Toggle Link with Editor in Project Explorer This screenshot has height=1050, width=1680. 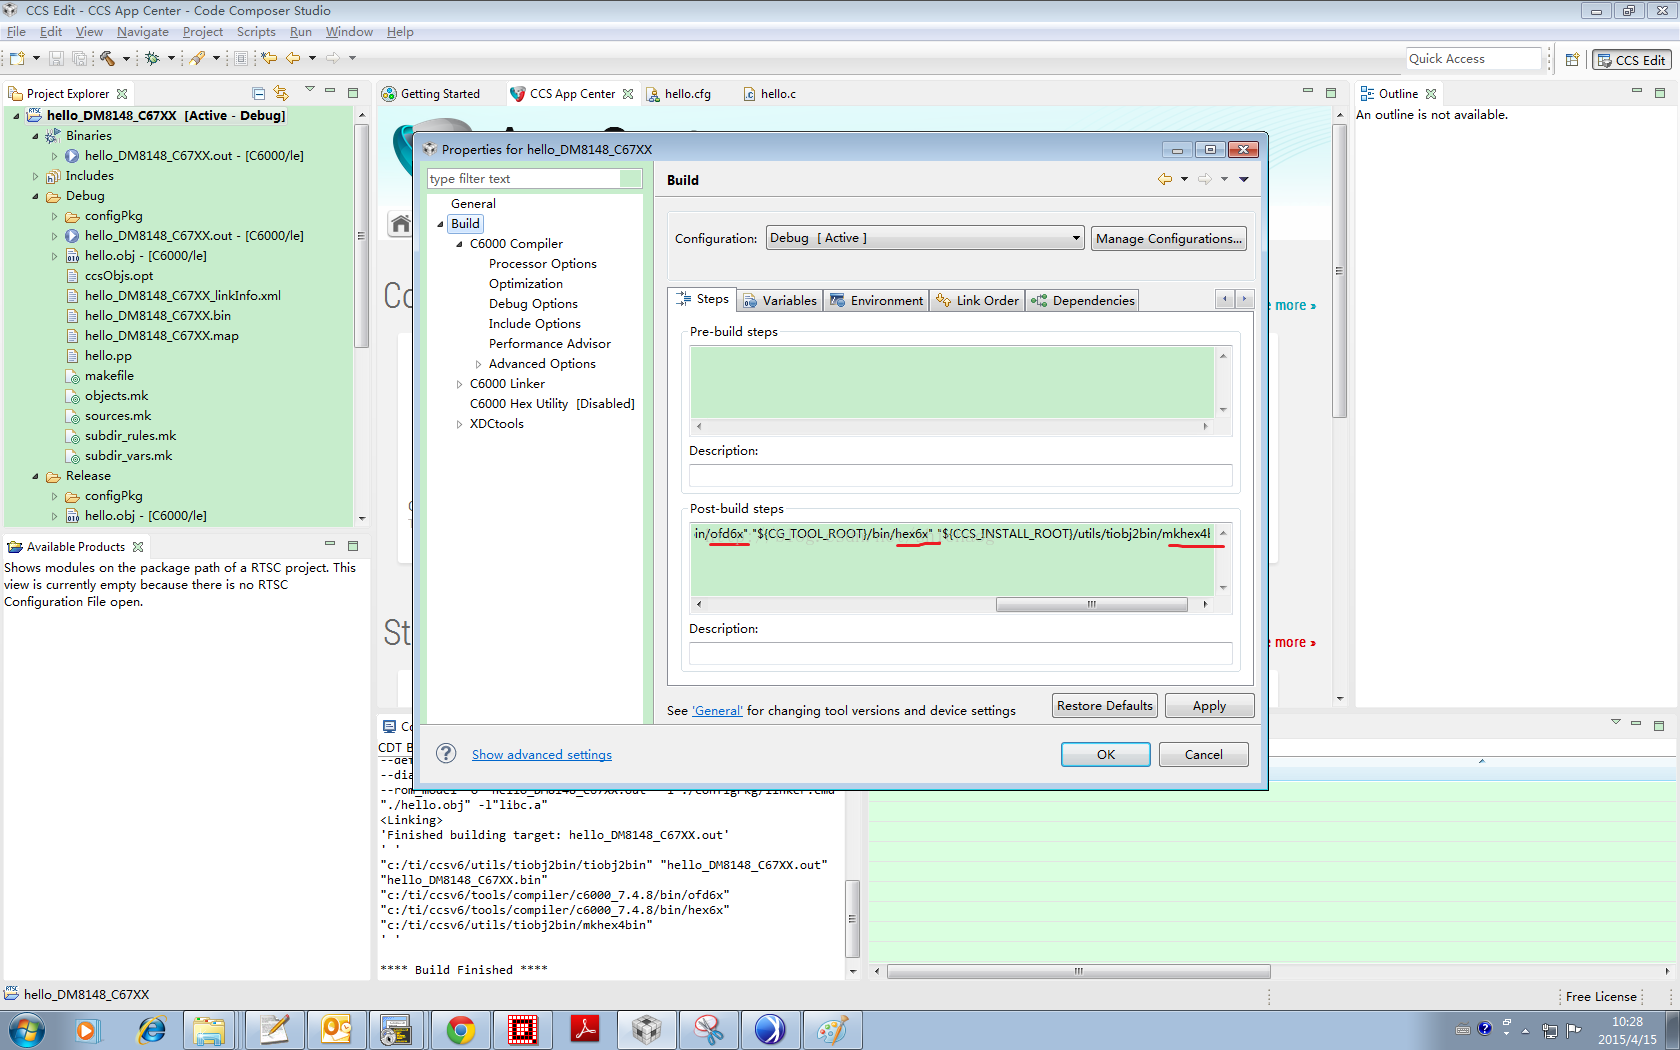[x=281, y=94]
